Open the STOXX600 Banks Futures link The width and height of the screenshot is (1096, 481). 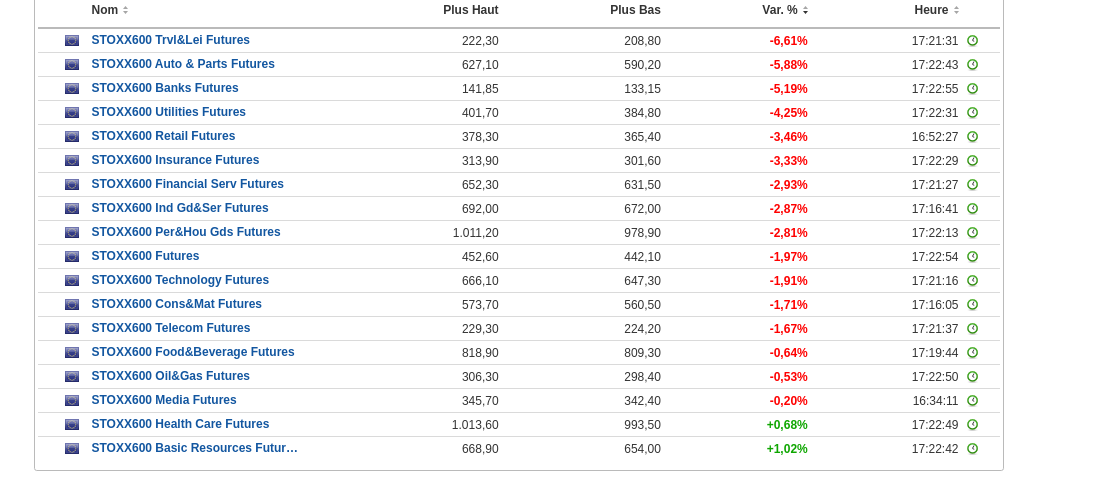coord(165,88)
